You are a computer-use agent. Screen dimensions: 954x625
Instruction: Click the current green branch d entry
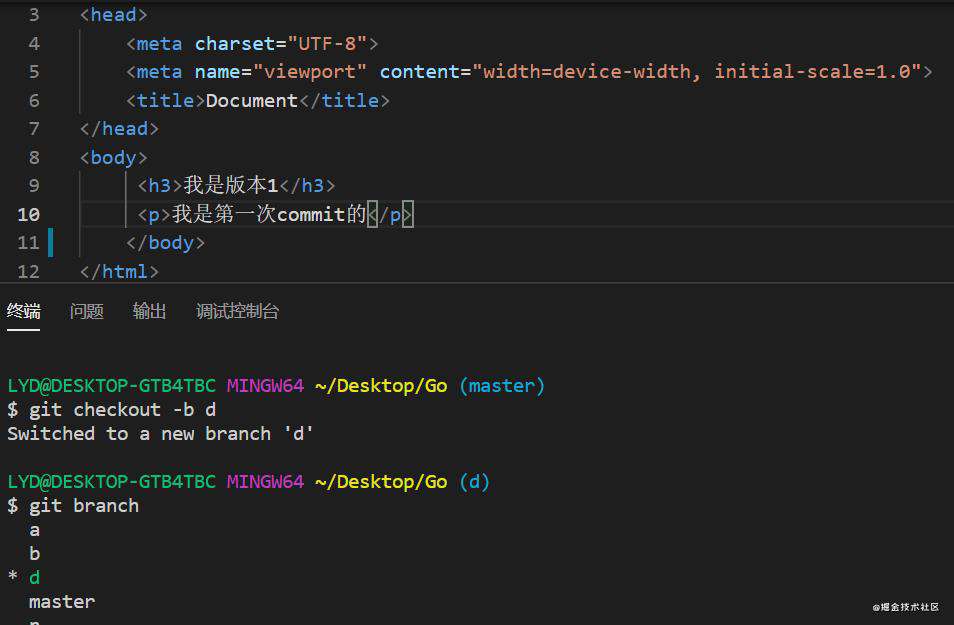click(x=35, y=578)
